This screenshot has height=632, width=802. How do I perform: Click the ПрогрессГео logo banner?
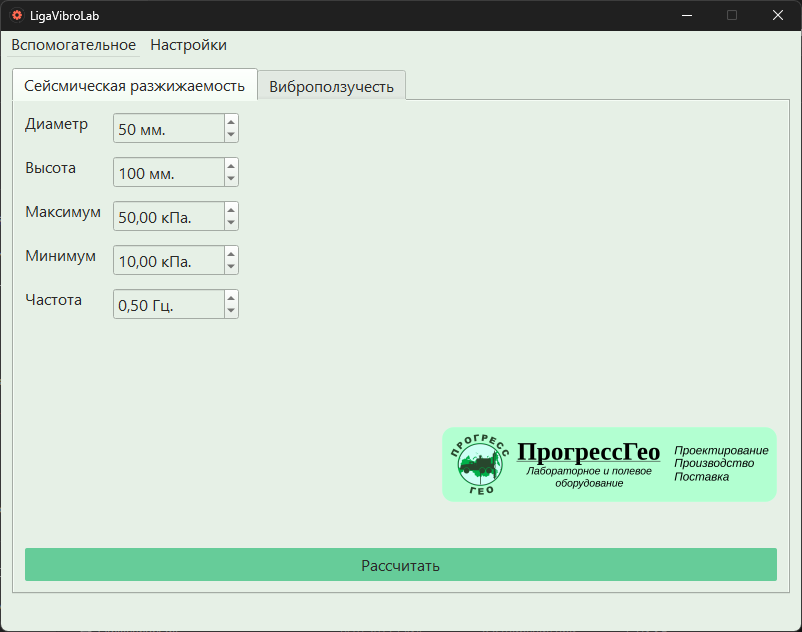pos(609,464)
